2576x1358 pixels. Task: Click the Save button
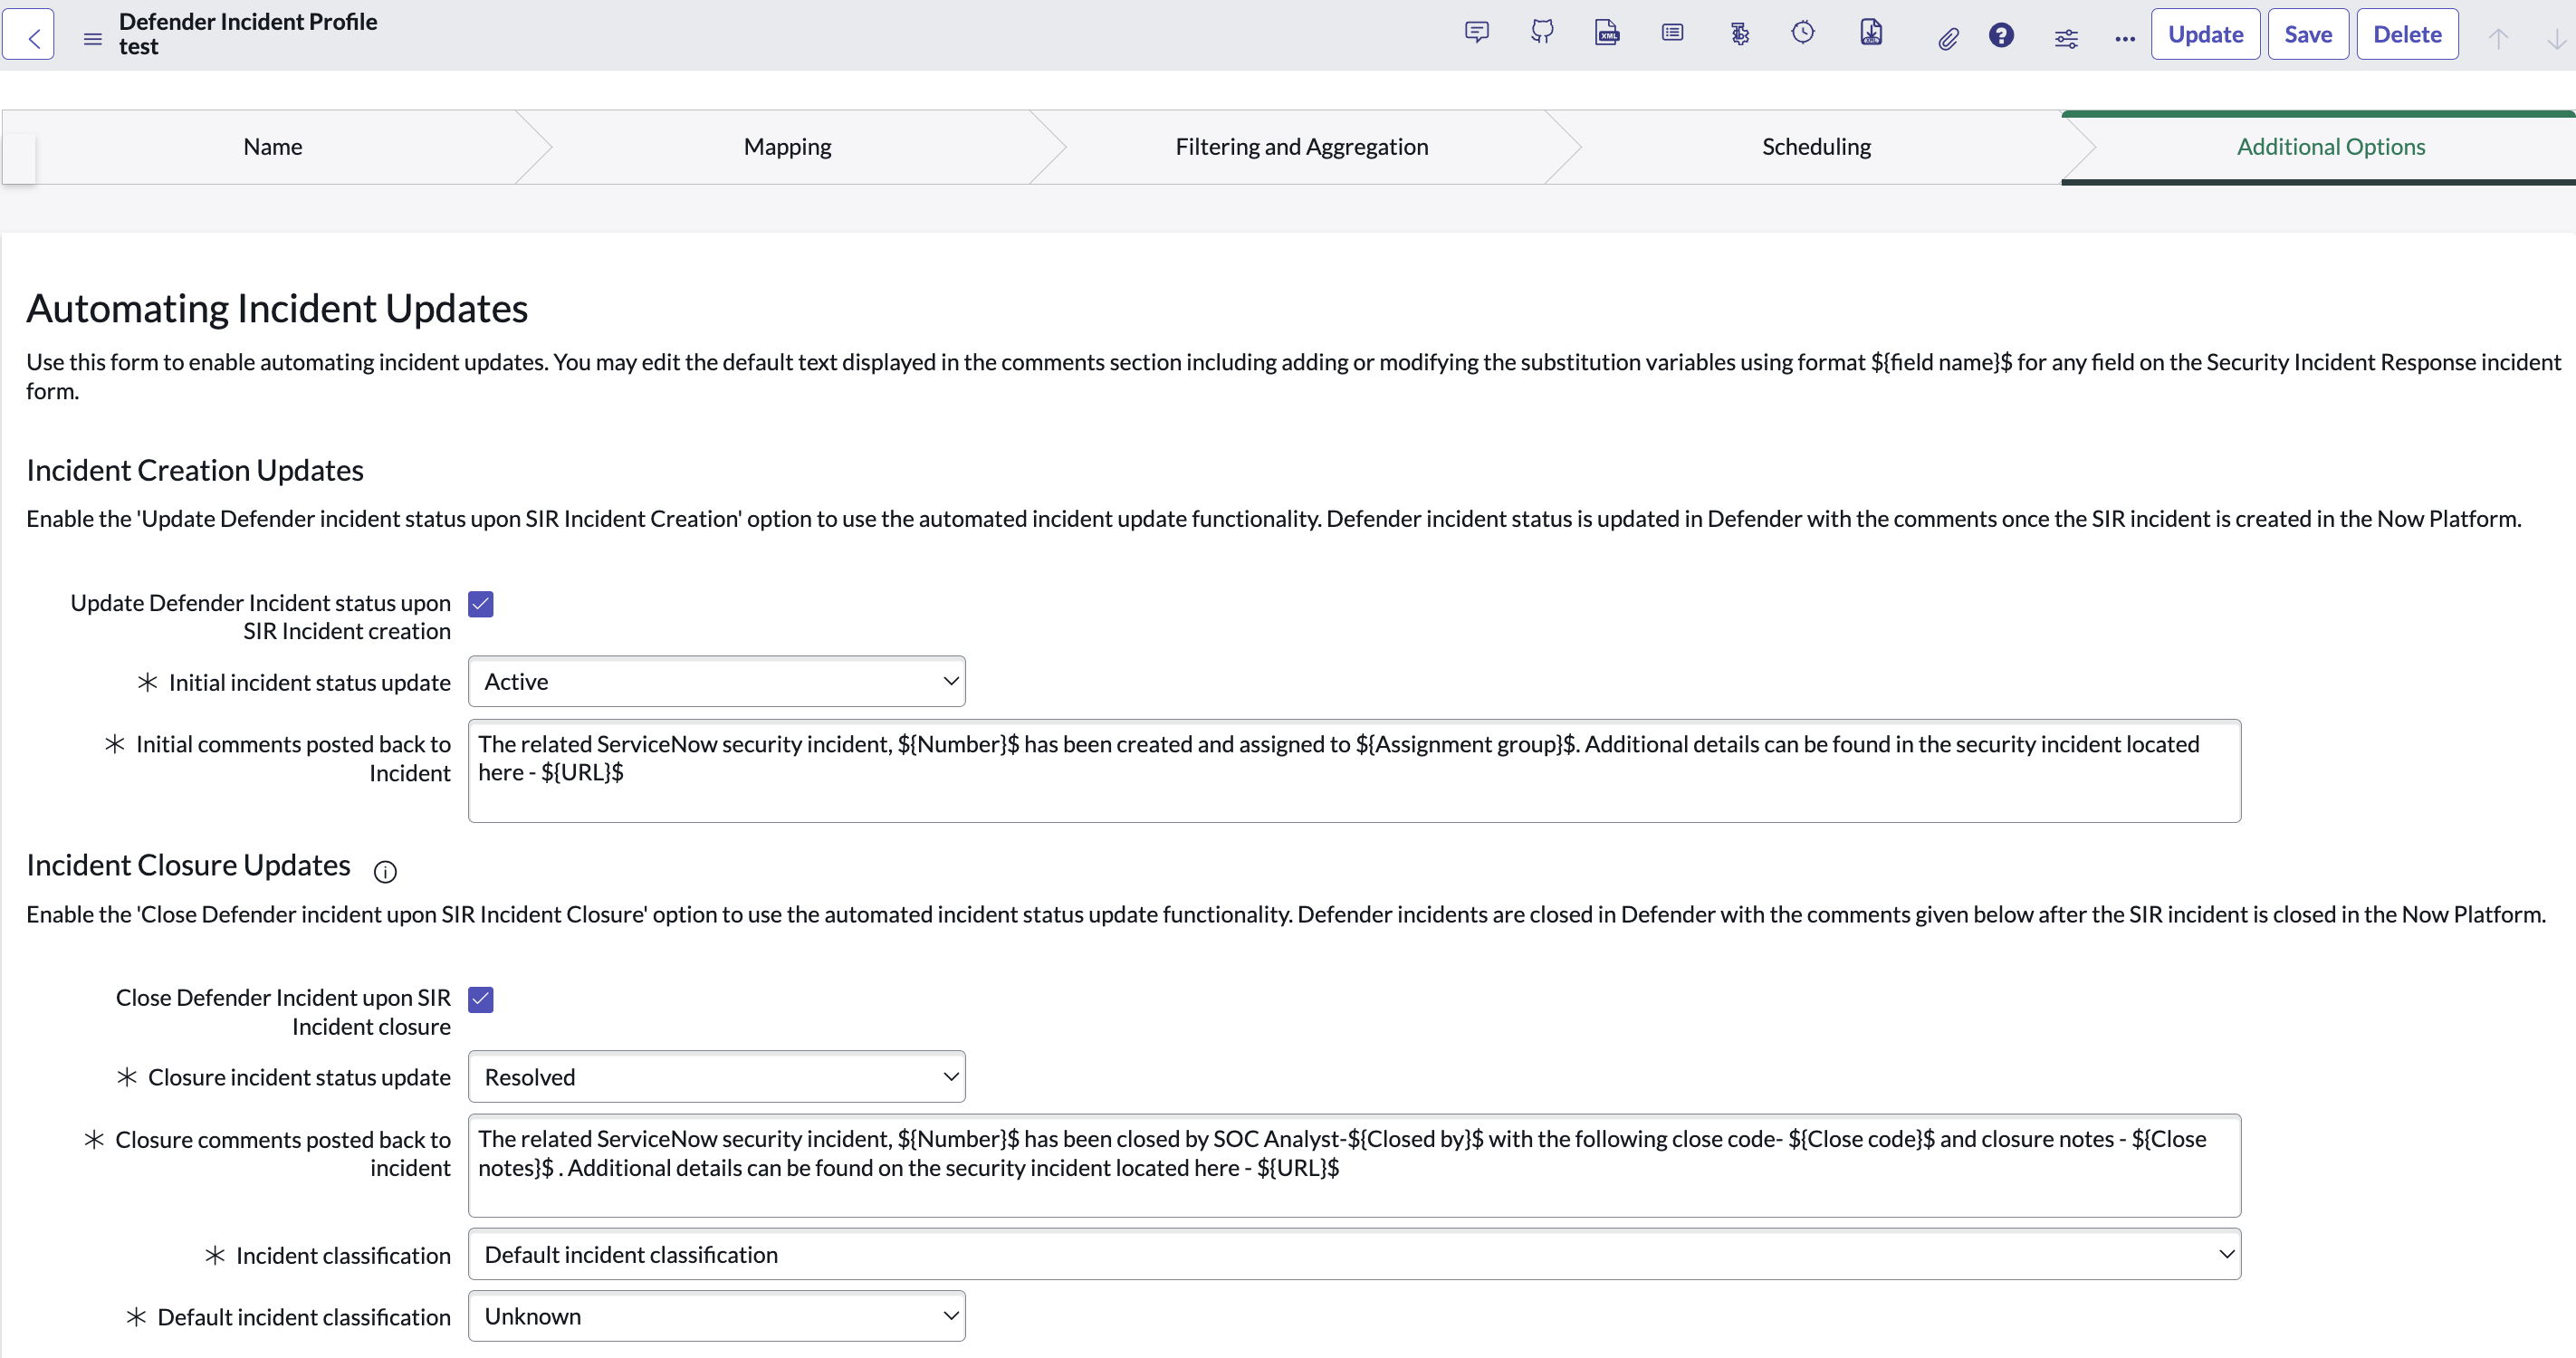pyautogui.click(x=2308, y=34)
